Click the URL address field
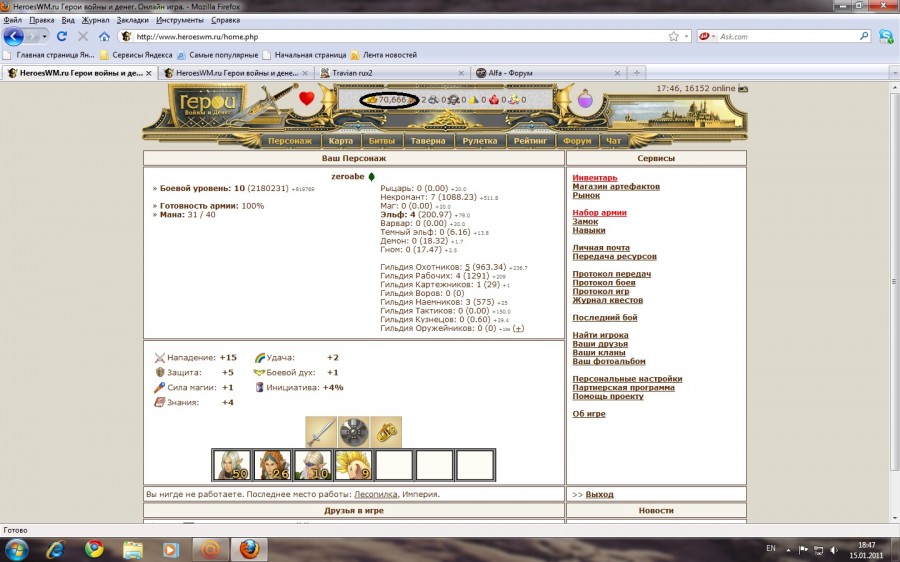Viewport: 900px width, 562px height. tap(399, 36)
